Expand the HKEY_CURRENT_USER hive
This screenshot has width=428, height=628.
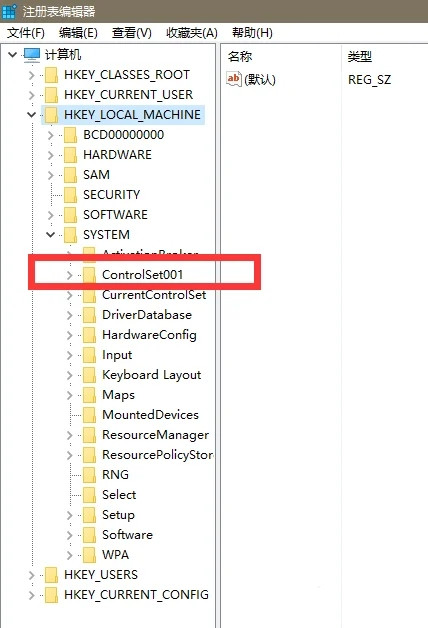coord(32,95)
